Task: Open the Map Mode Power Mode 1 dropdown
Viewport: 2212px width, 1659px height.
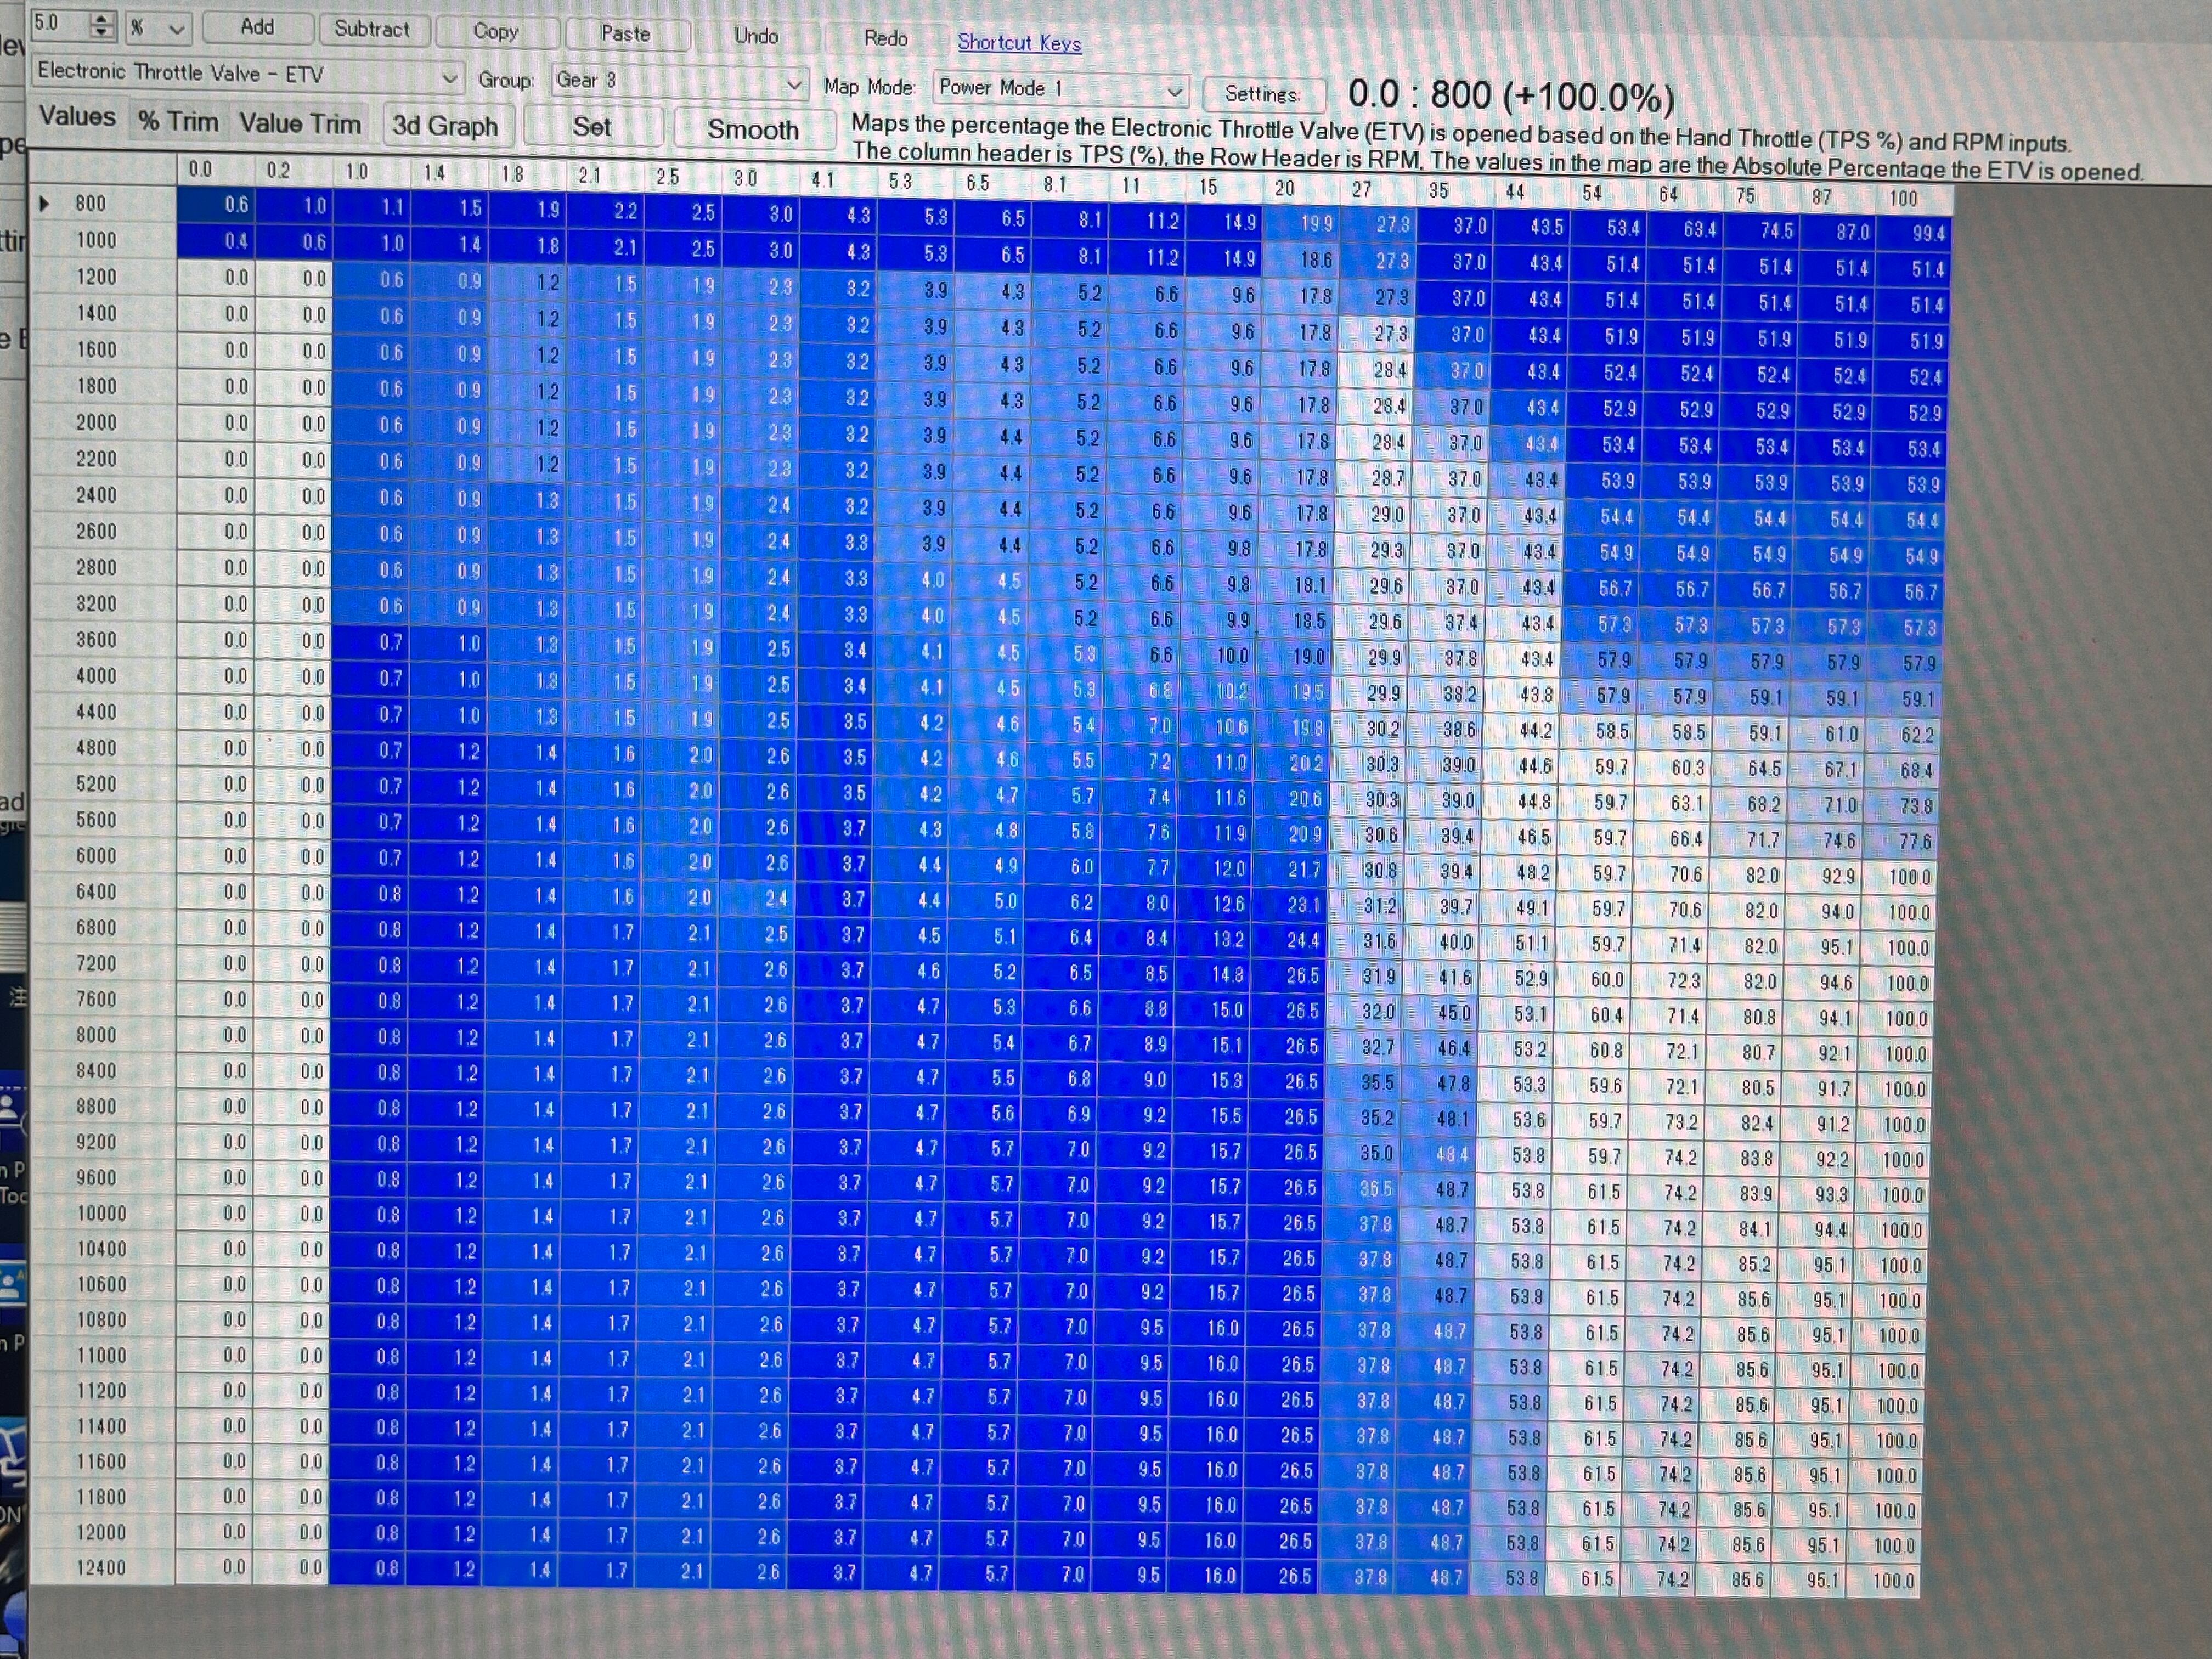Action: [1175, 91]
